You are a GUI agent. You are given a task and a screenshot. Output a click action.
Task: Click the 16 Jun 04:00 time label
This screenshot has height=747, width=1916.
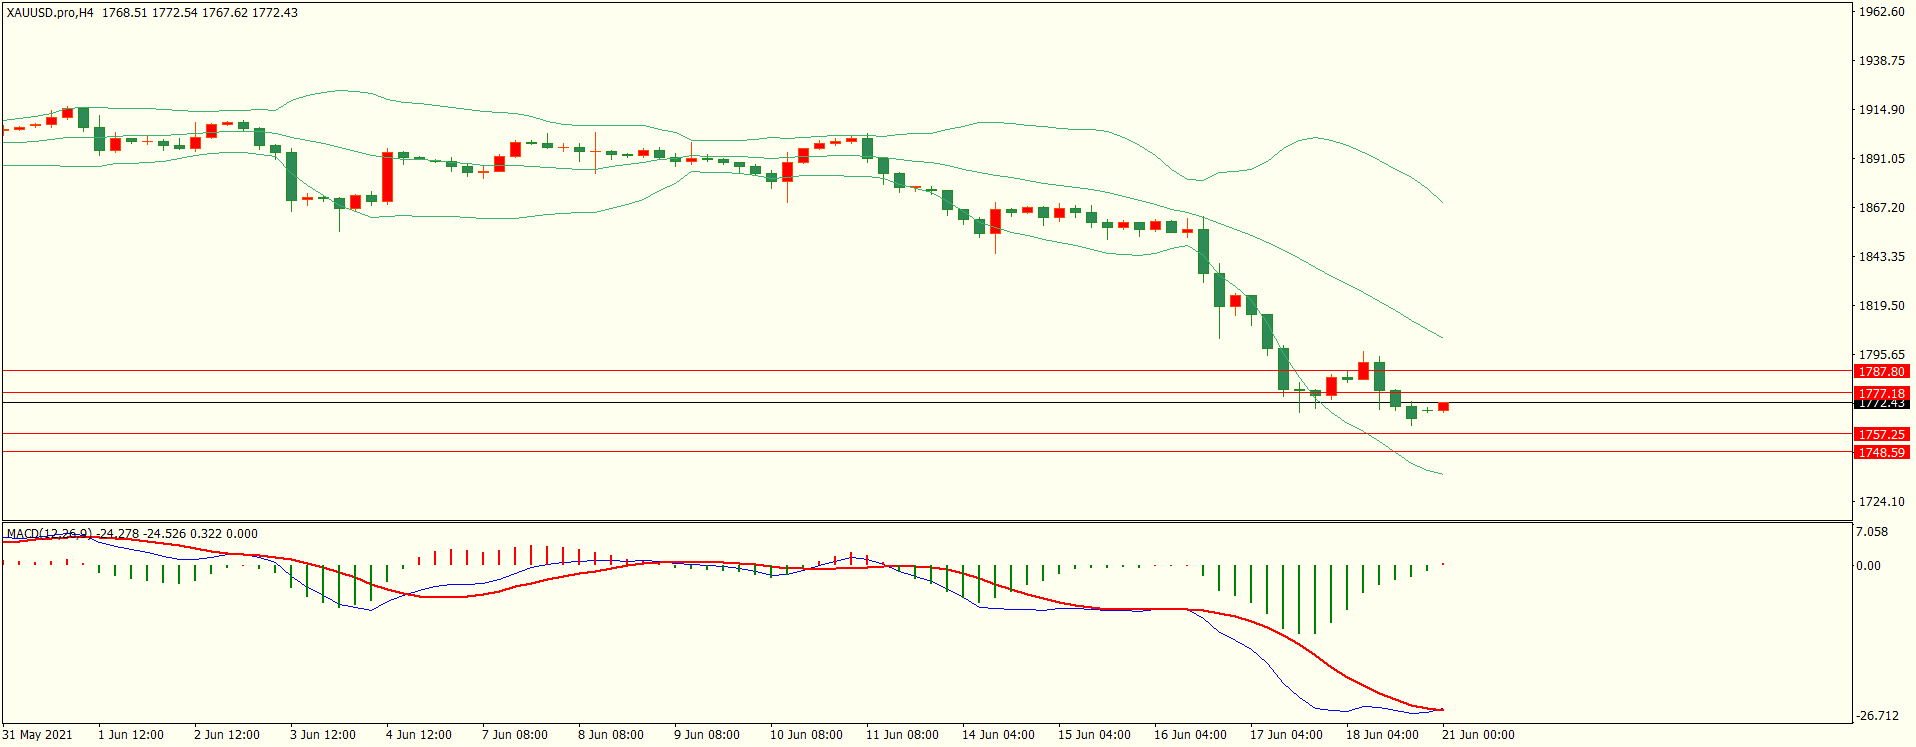point(1190,735)
